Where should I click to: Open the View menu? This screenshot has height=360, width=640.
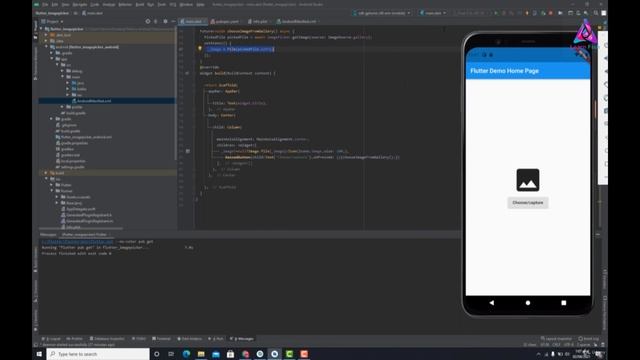coord(65,4)
